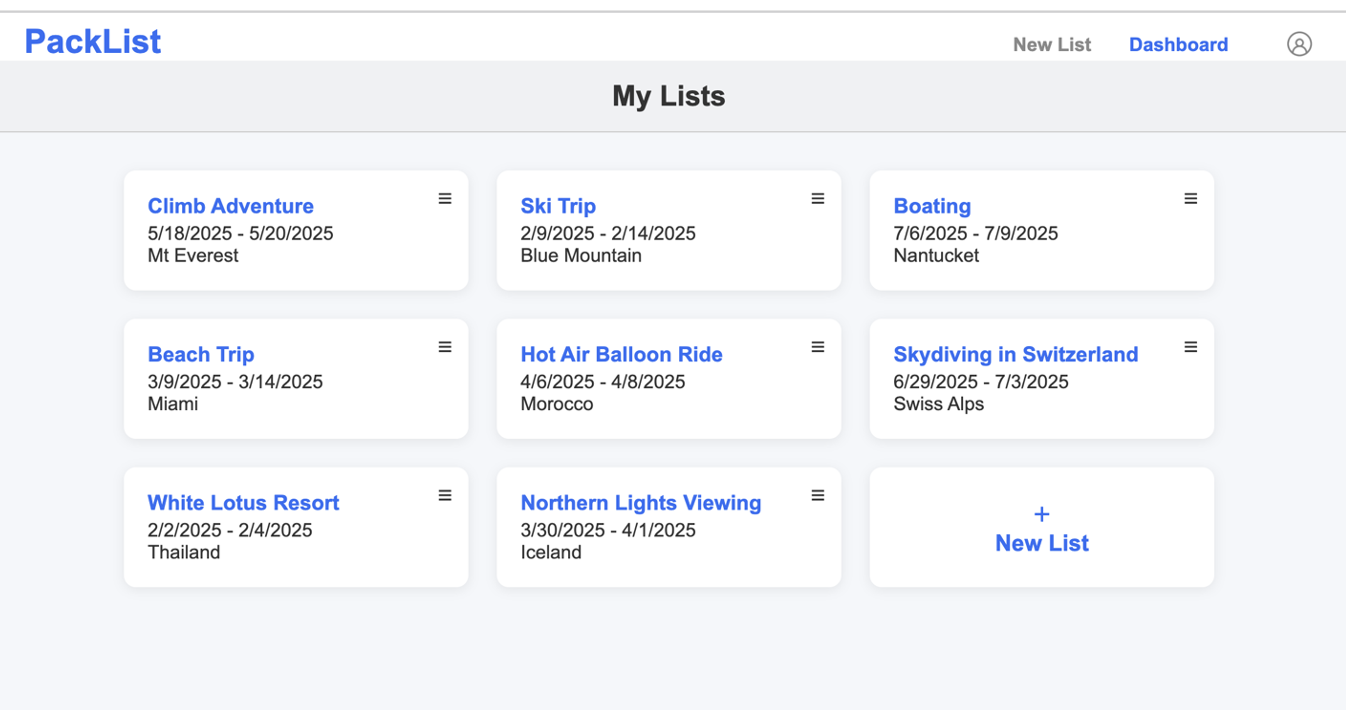Screen dimensions: 1346x710
Task: Open the Climb Adventure card hamburger menu
Action: pos(445,199)
